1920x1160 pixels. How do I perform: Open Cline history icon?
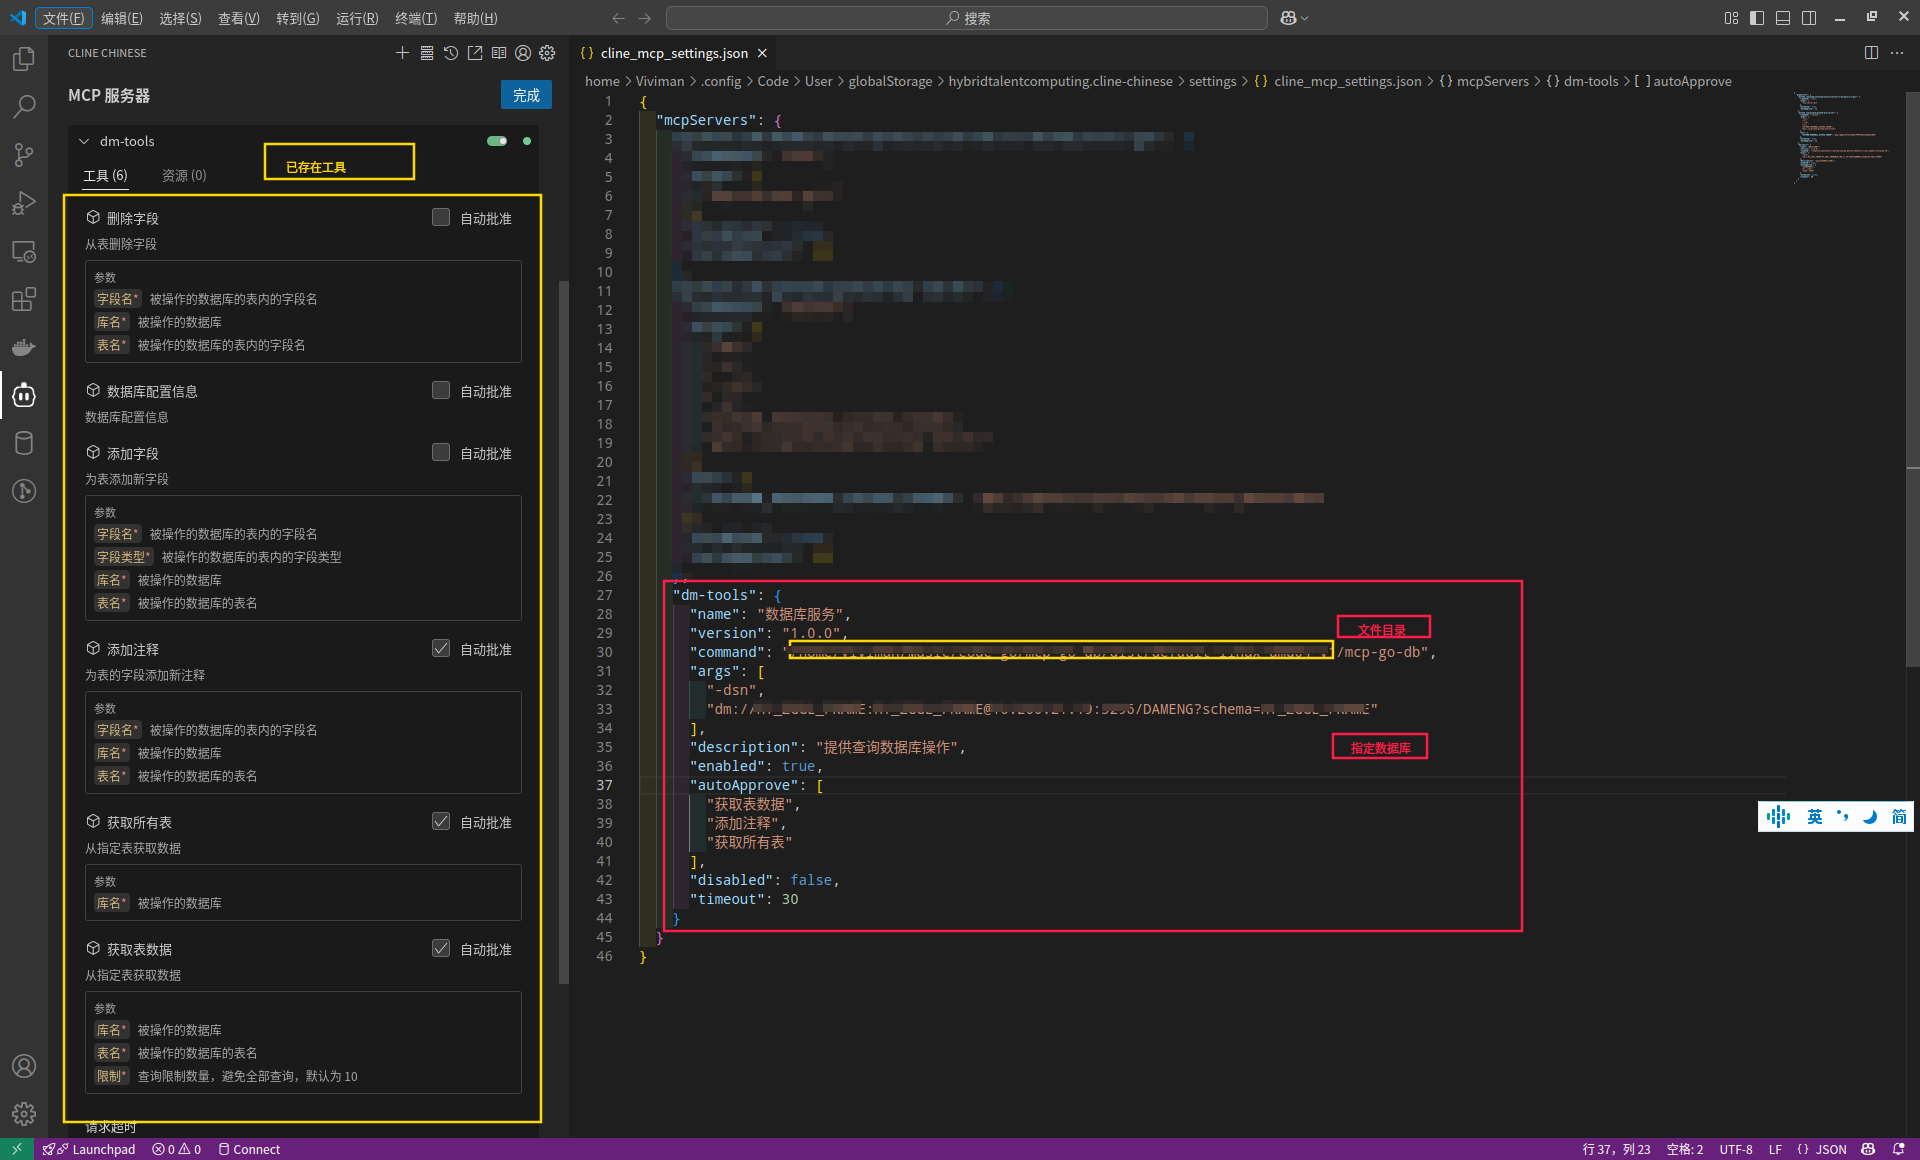pos(451,53)
